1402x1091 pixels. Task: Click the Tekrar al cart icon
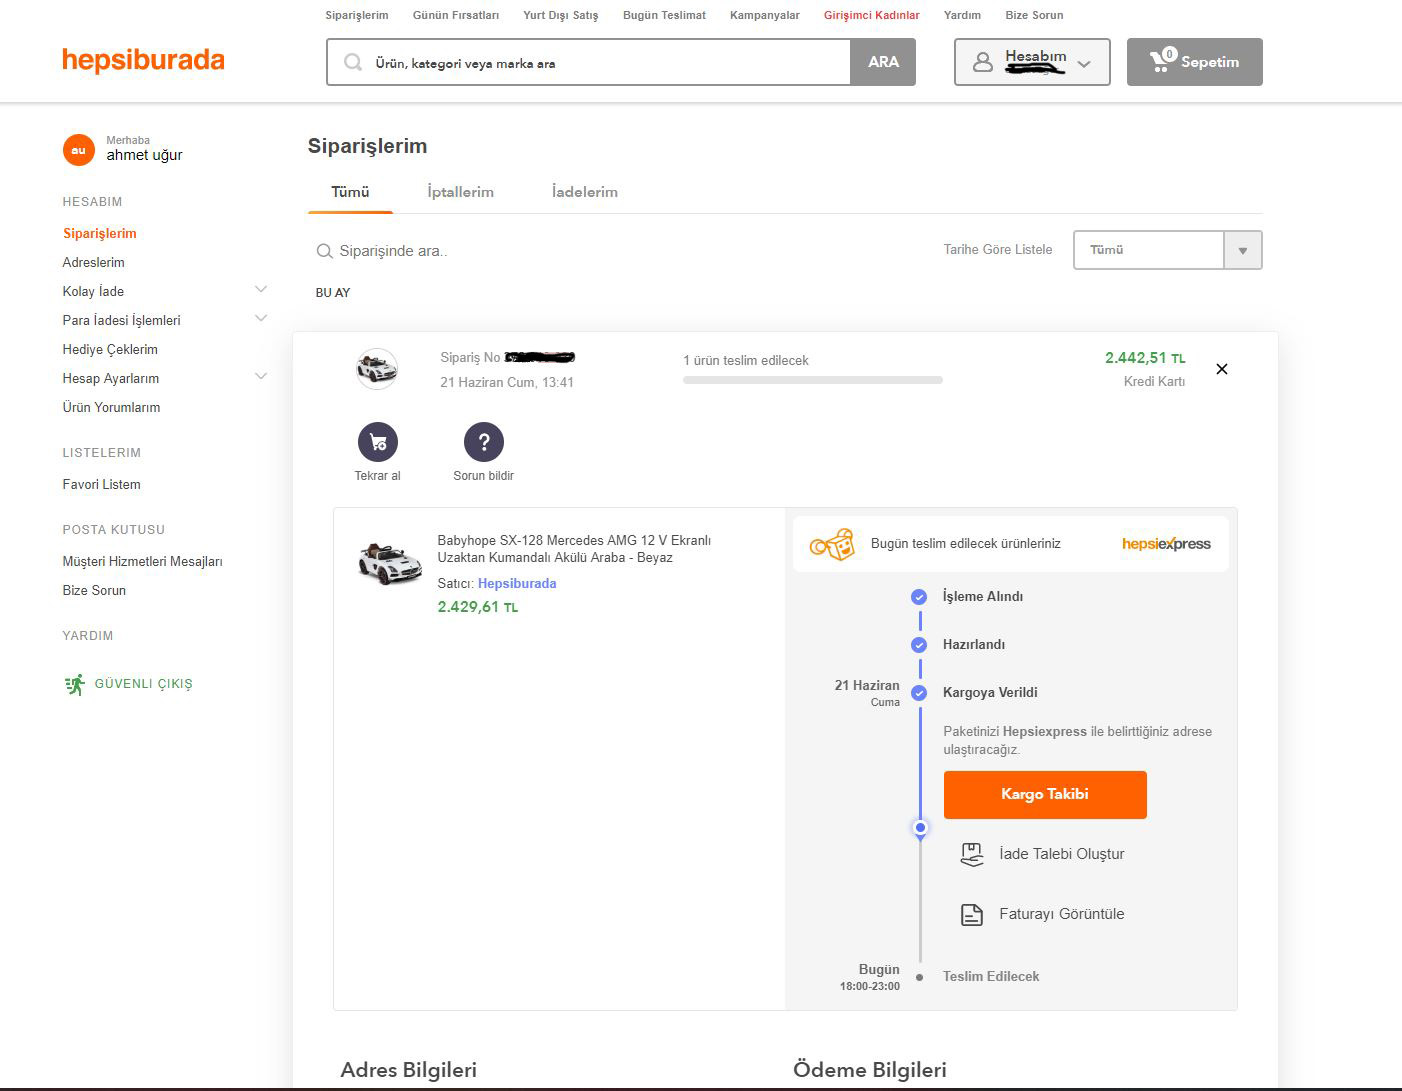pyautogui.click(x=378, y=442)
